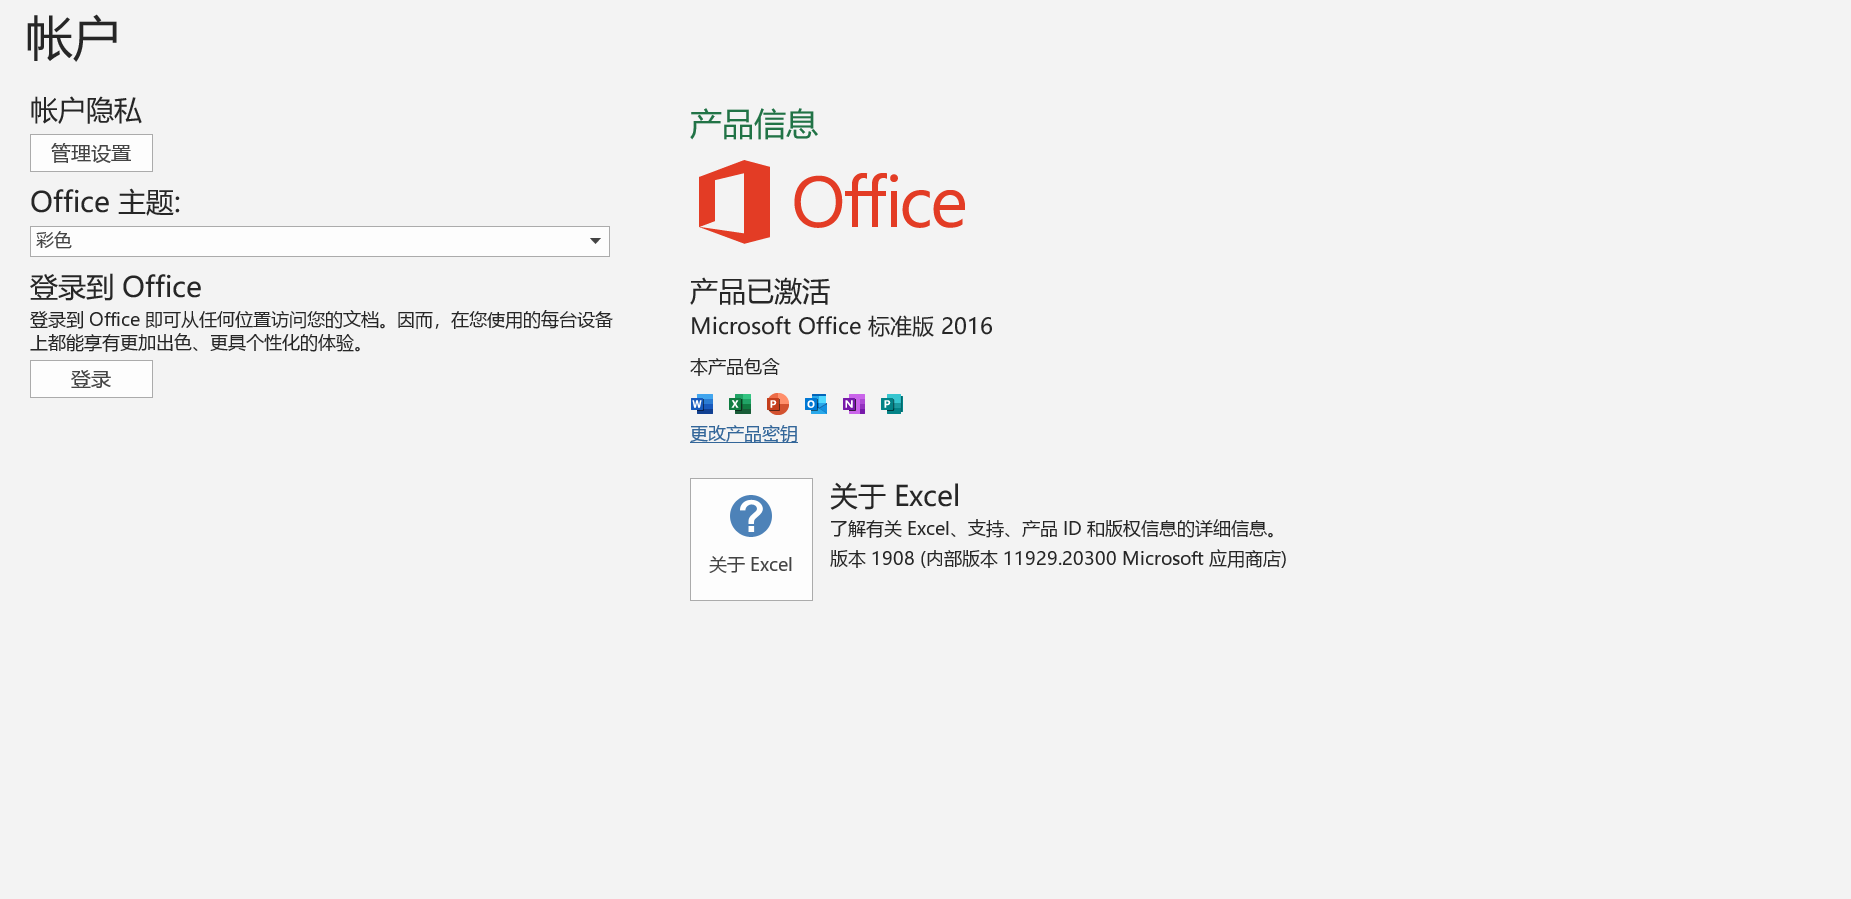Open the Office 主题 dropdown arrow
The image size is (1851, 899).
[x=595, y=241]
